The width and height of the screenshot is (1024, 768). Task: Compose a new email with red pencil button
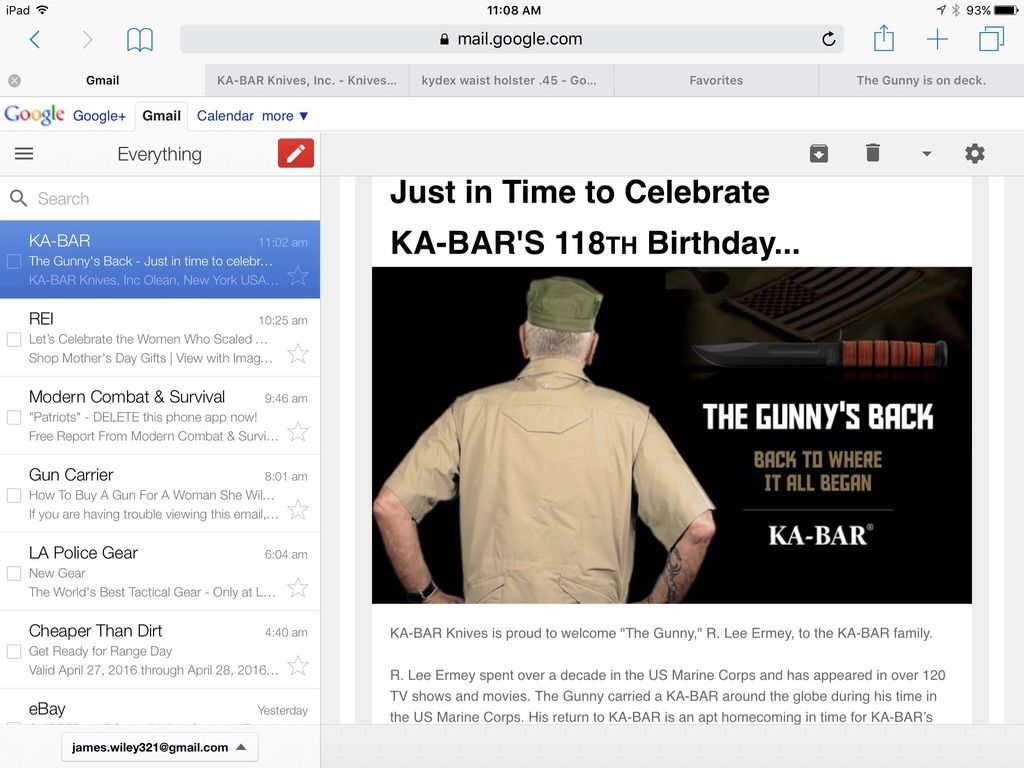[x=296, y=153]
